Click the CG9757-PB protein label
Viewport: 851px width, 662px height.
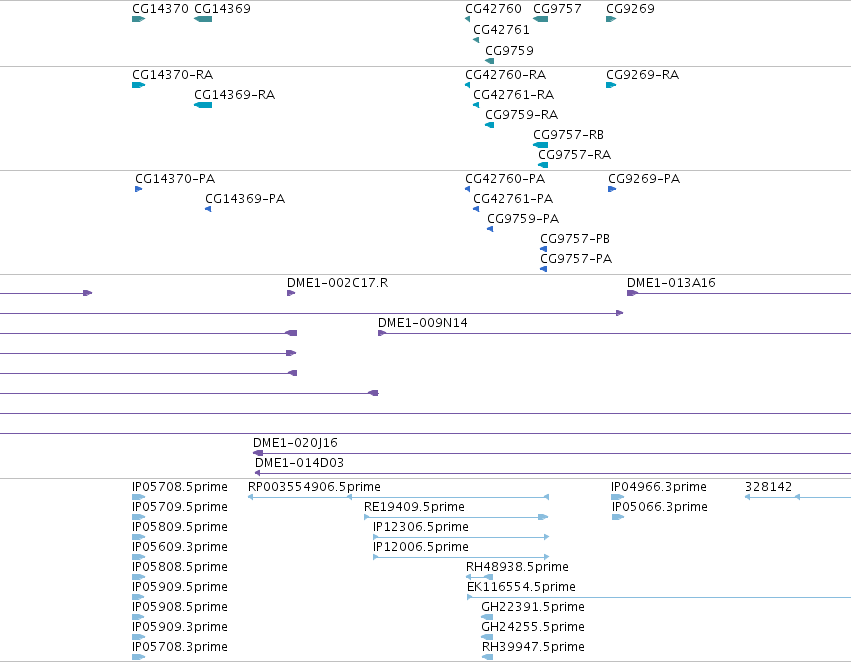(575, 239)
